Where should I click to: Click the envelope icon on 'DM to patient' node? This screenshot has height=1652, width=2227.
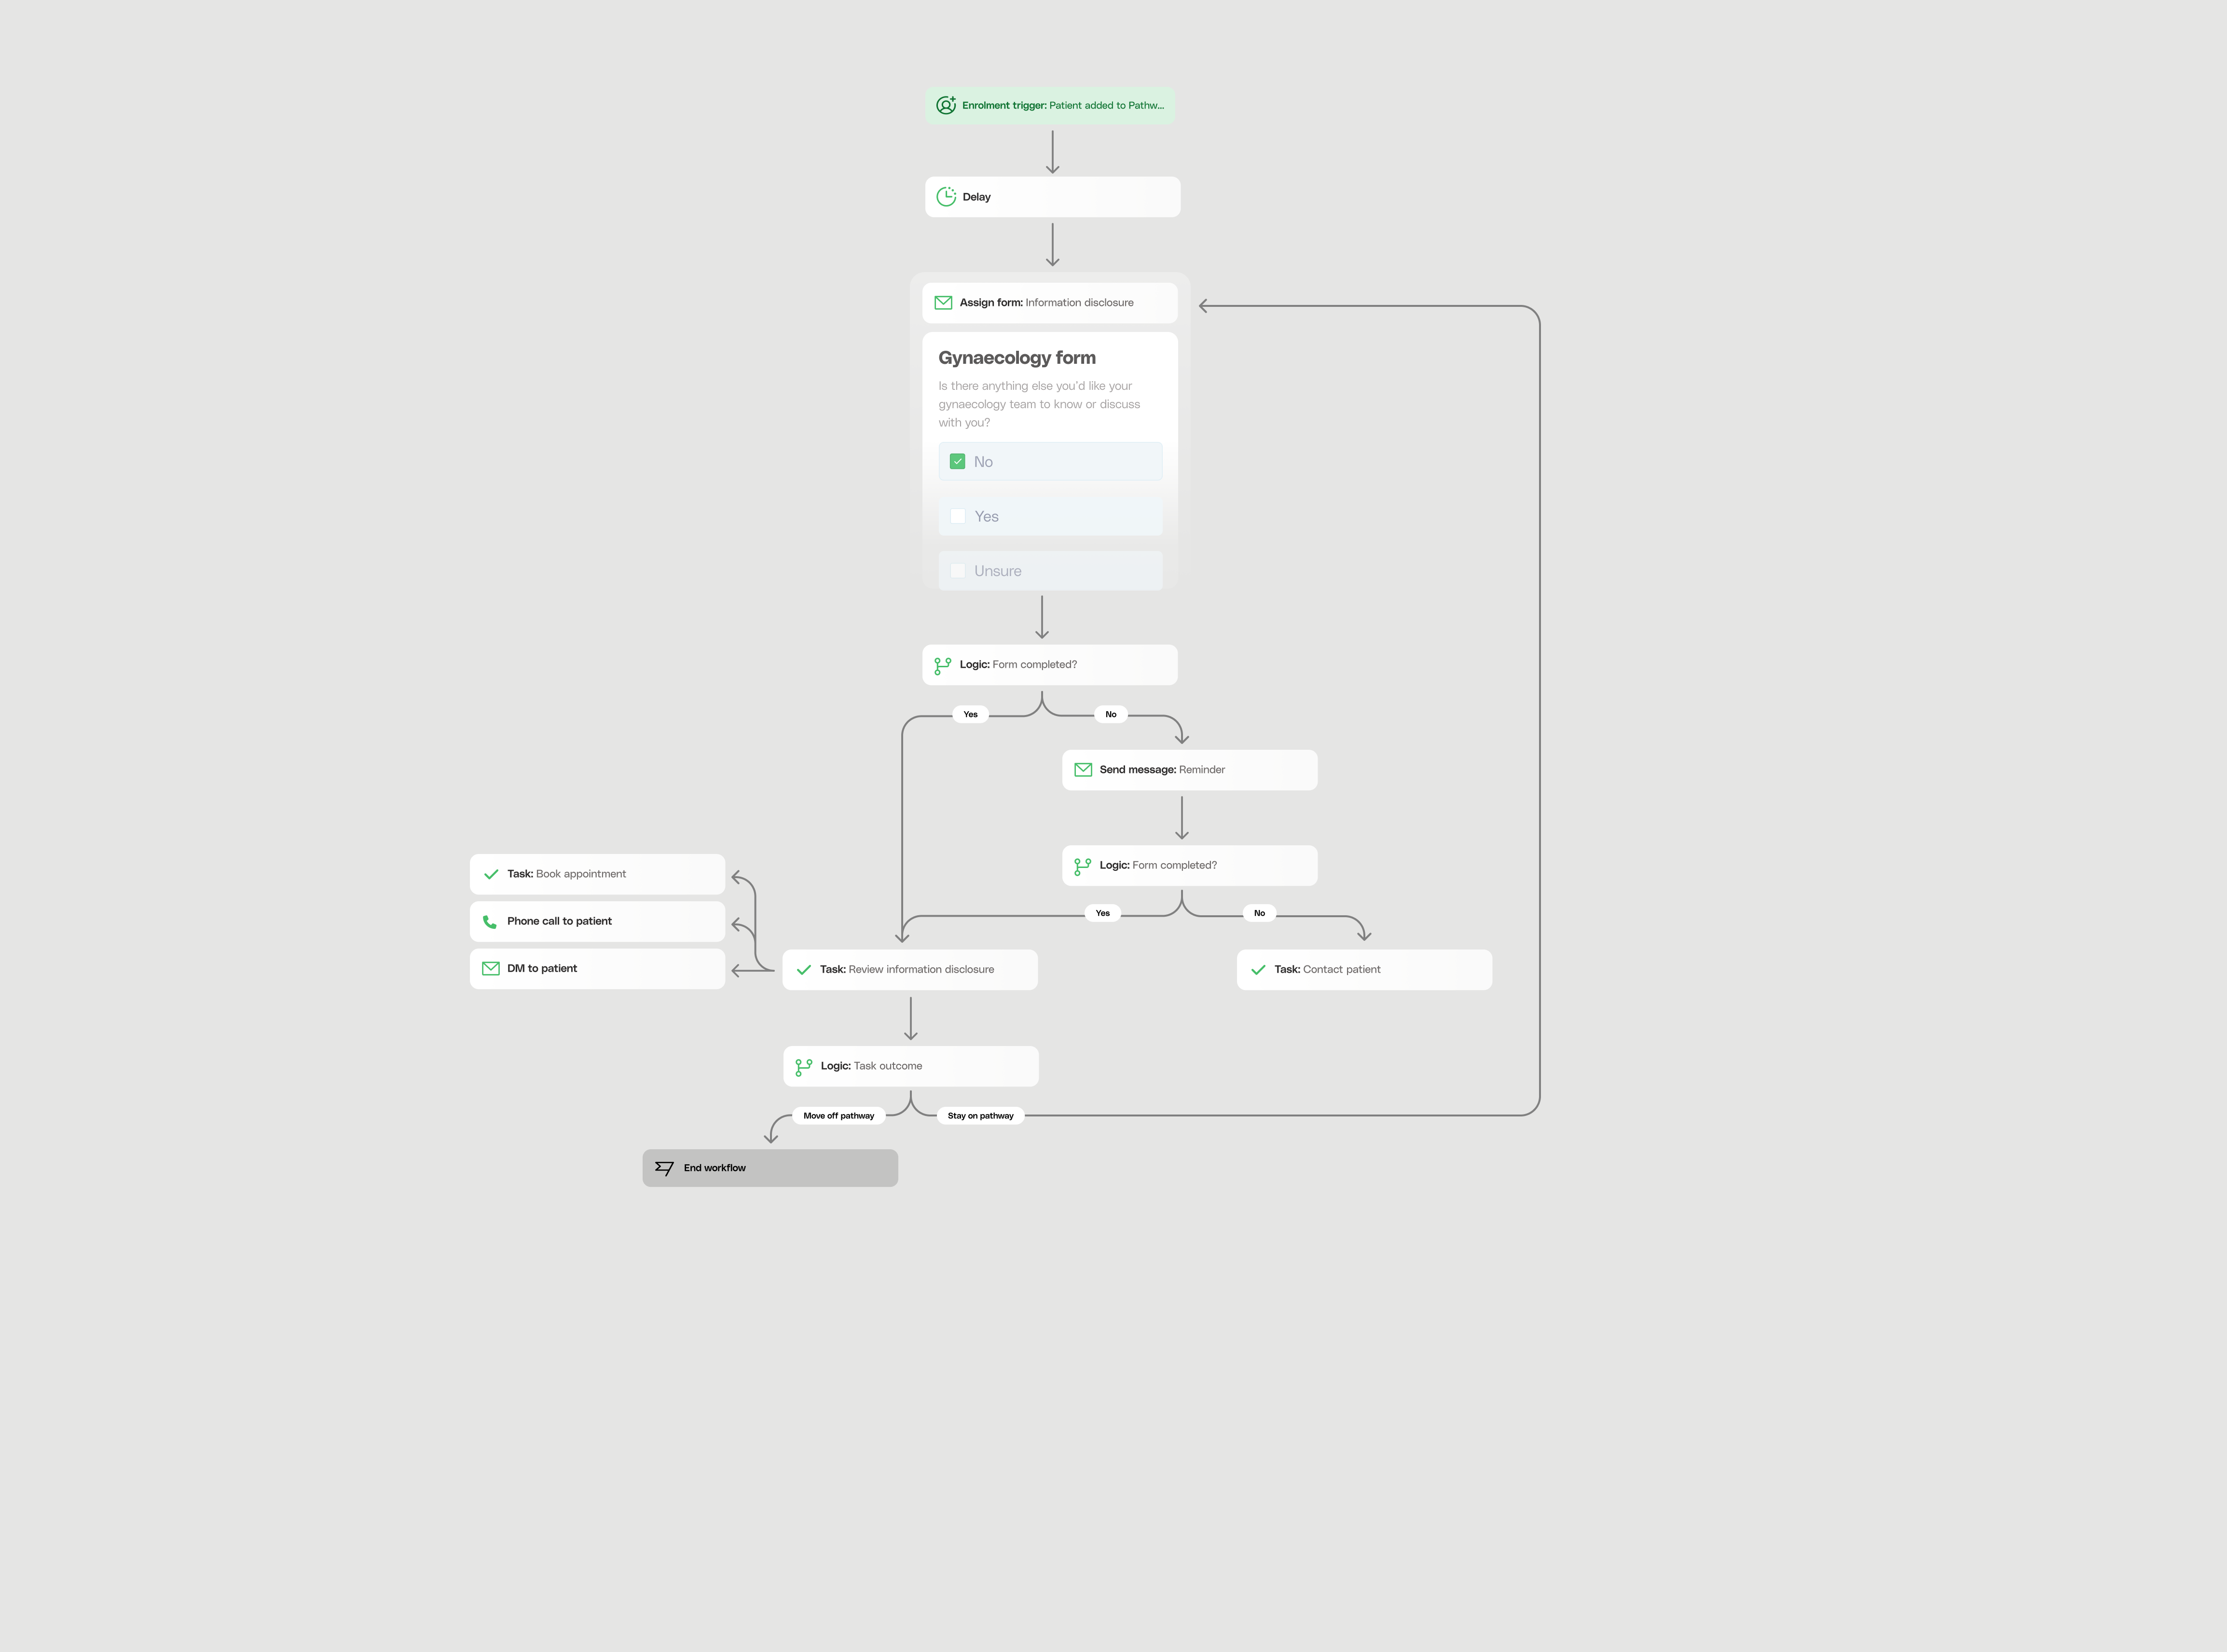[x=489, y=968]
